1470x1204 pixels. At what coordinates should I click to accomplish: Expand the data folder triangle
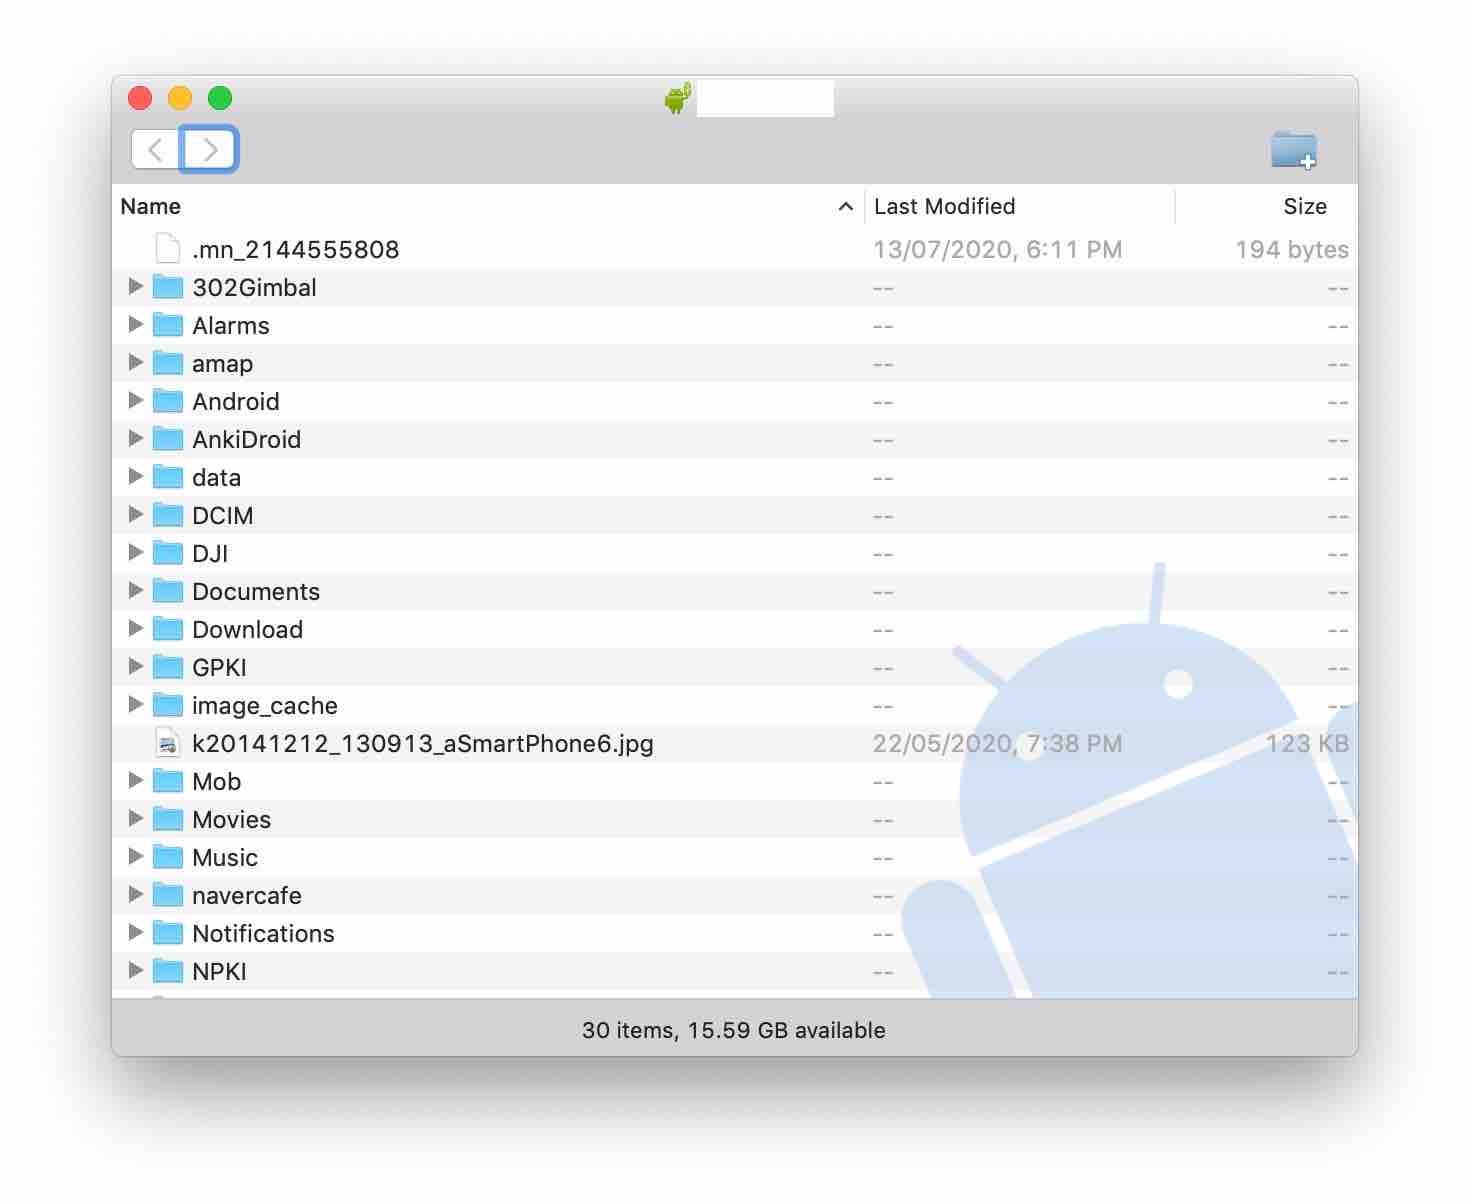(x=136, y=477)
